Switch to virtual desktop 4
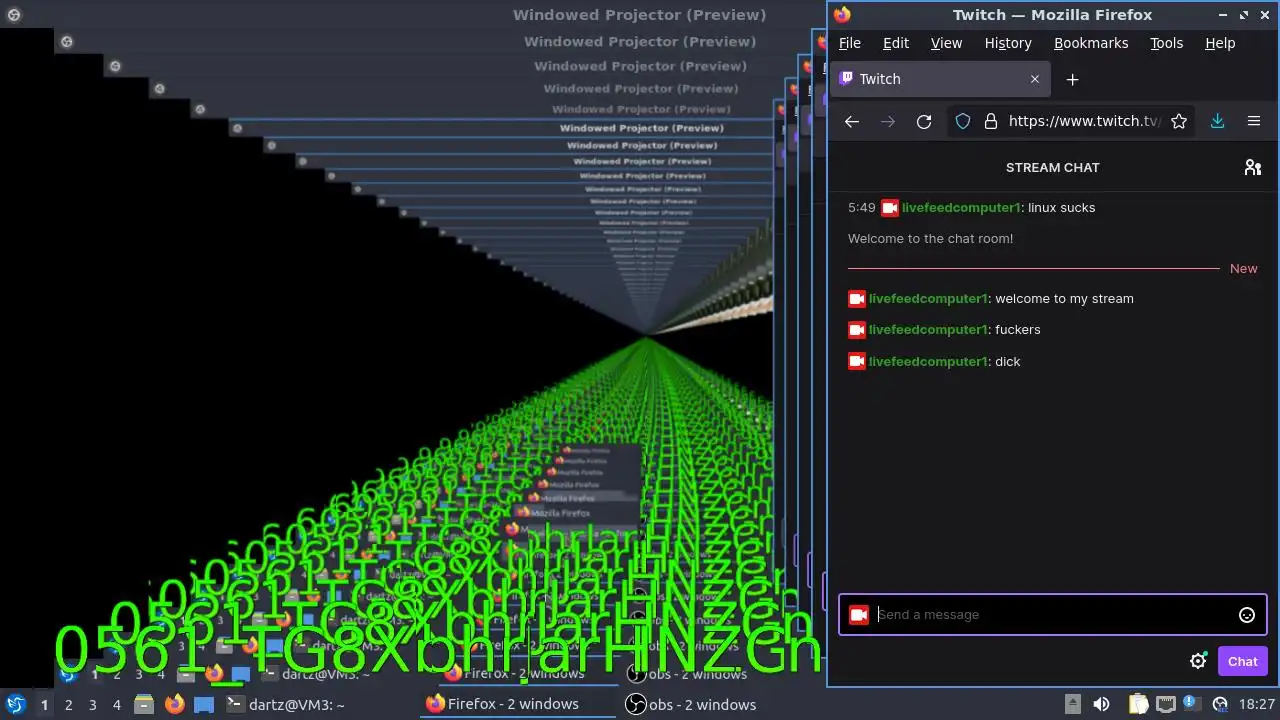Image resolution: width=1280 pixels, height=720 pixels. click(x=116, y=705)
